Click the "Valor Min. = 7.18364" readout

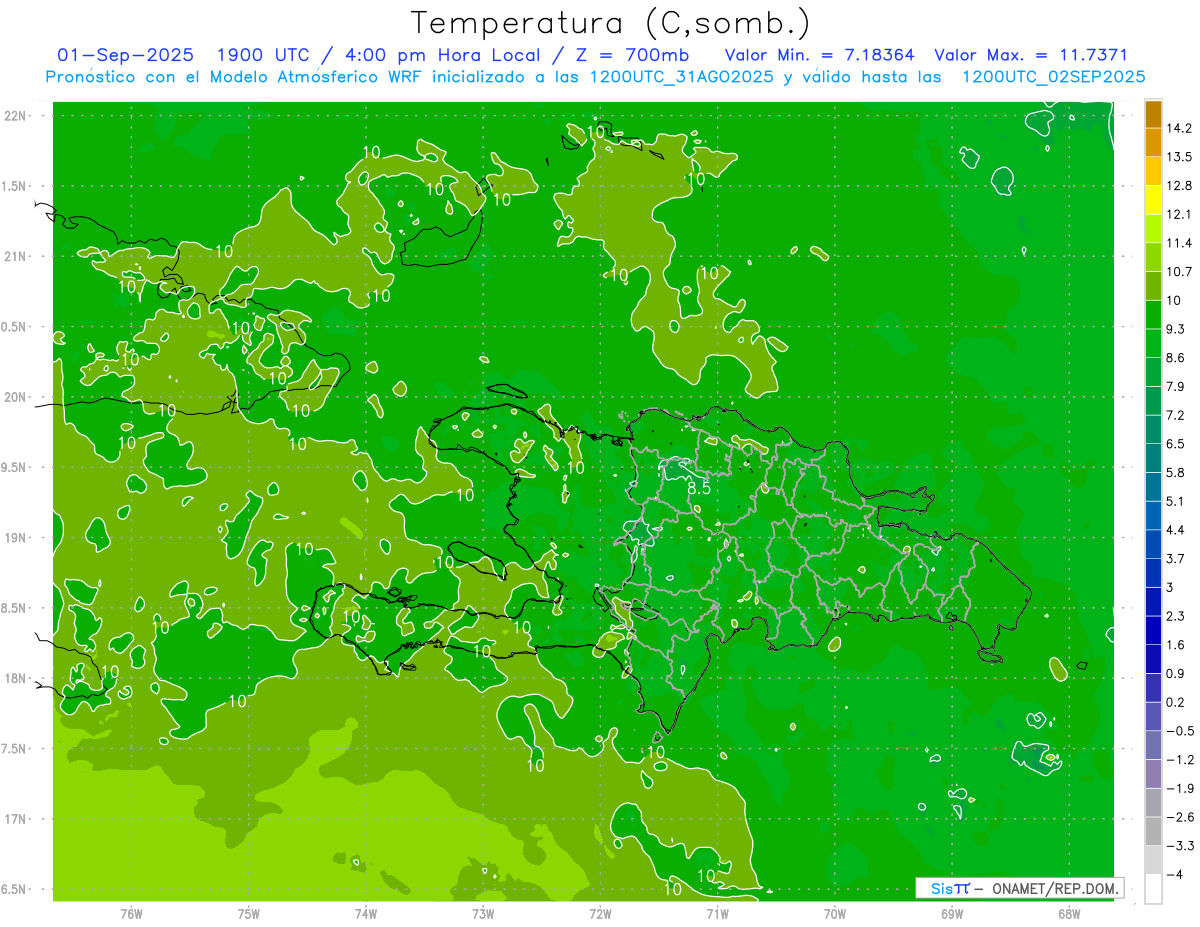pyautogui.click(x=819, y=55)
